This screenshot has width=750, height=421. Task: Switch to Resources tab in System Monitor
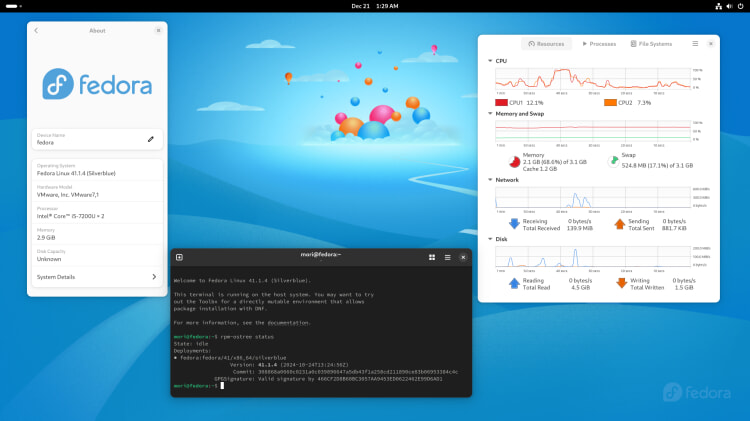(x=546, y=44)
